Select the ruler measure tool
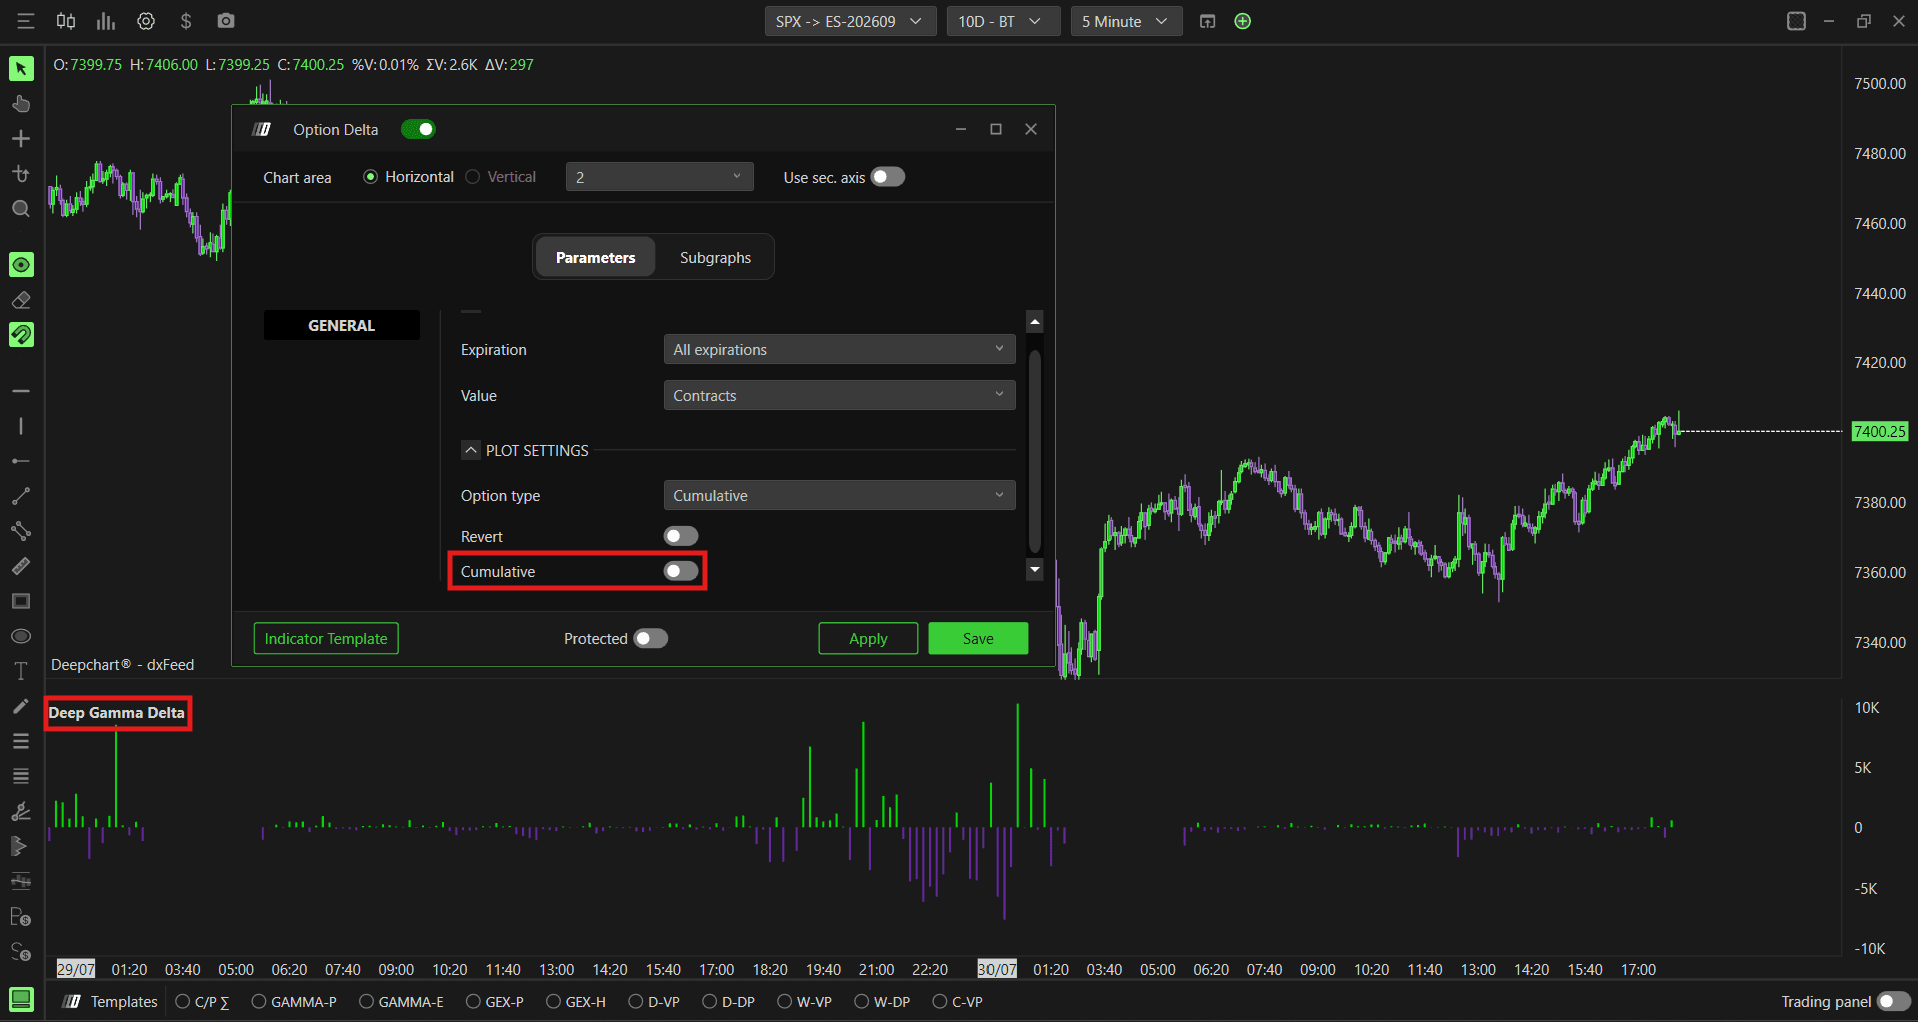Screen dimensions: 1918x1022 coord(21,566)
